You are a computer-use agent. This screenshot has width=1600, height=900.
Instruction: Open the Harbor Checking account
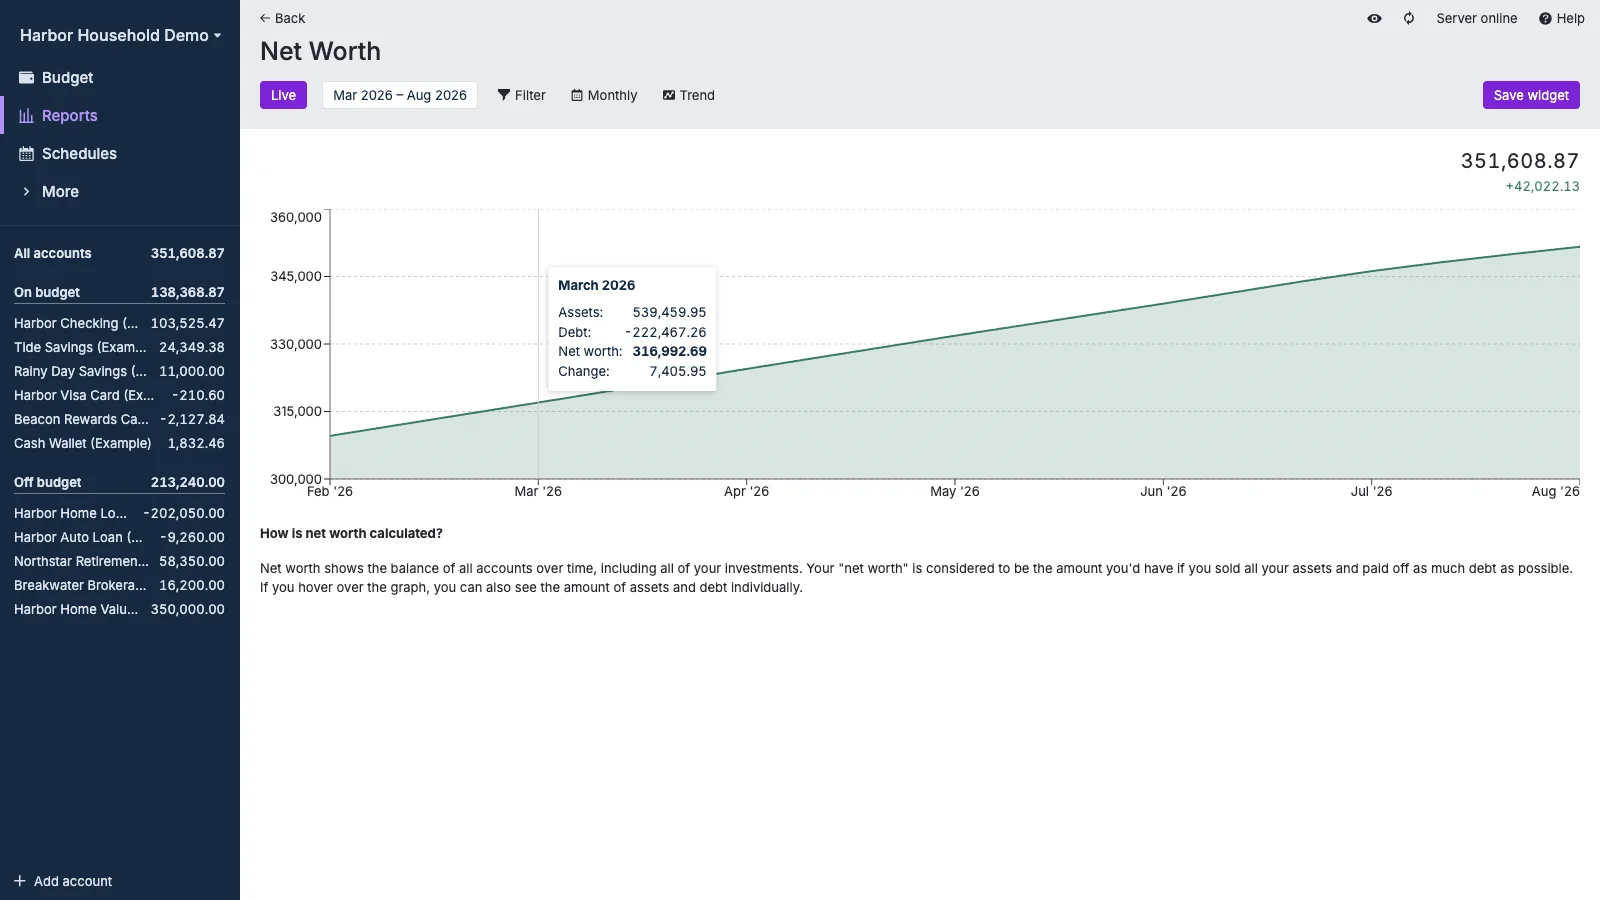point(119,324)
